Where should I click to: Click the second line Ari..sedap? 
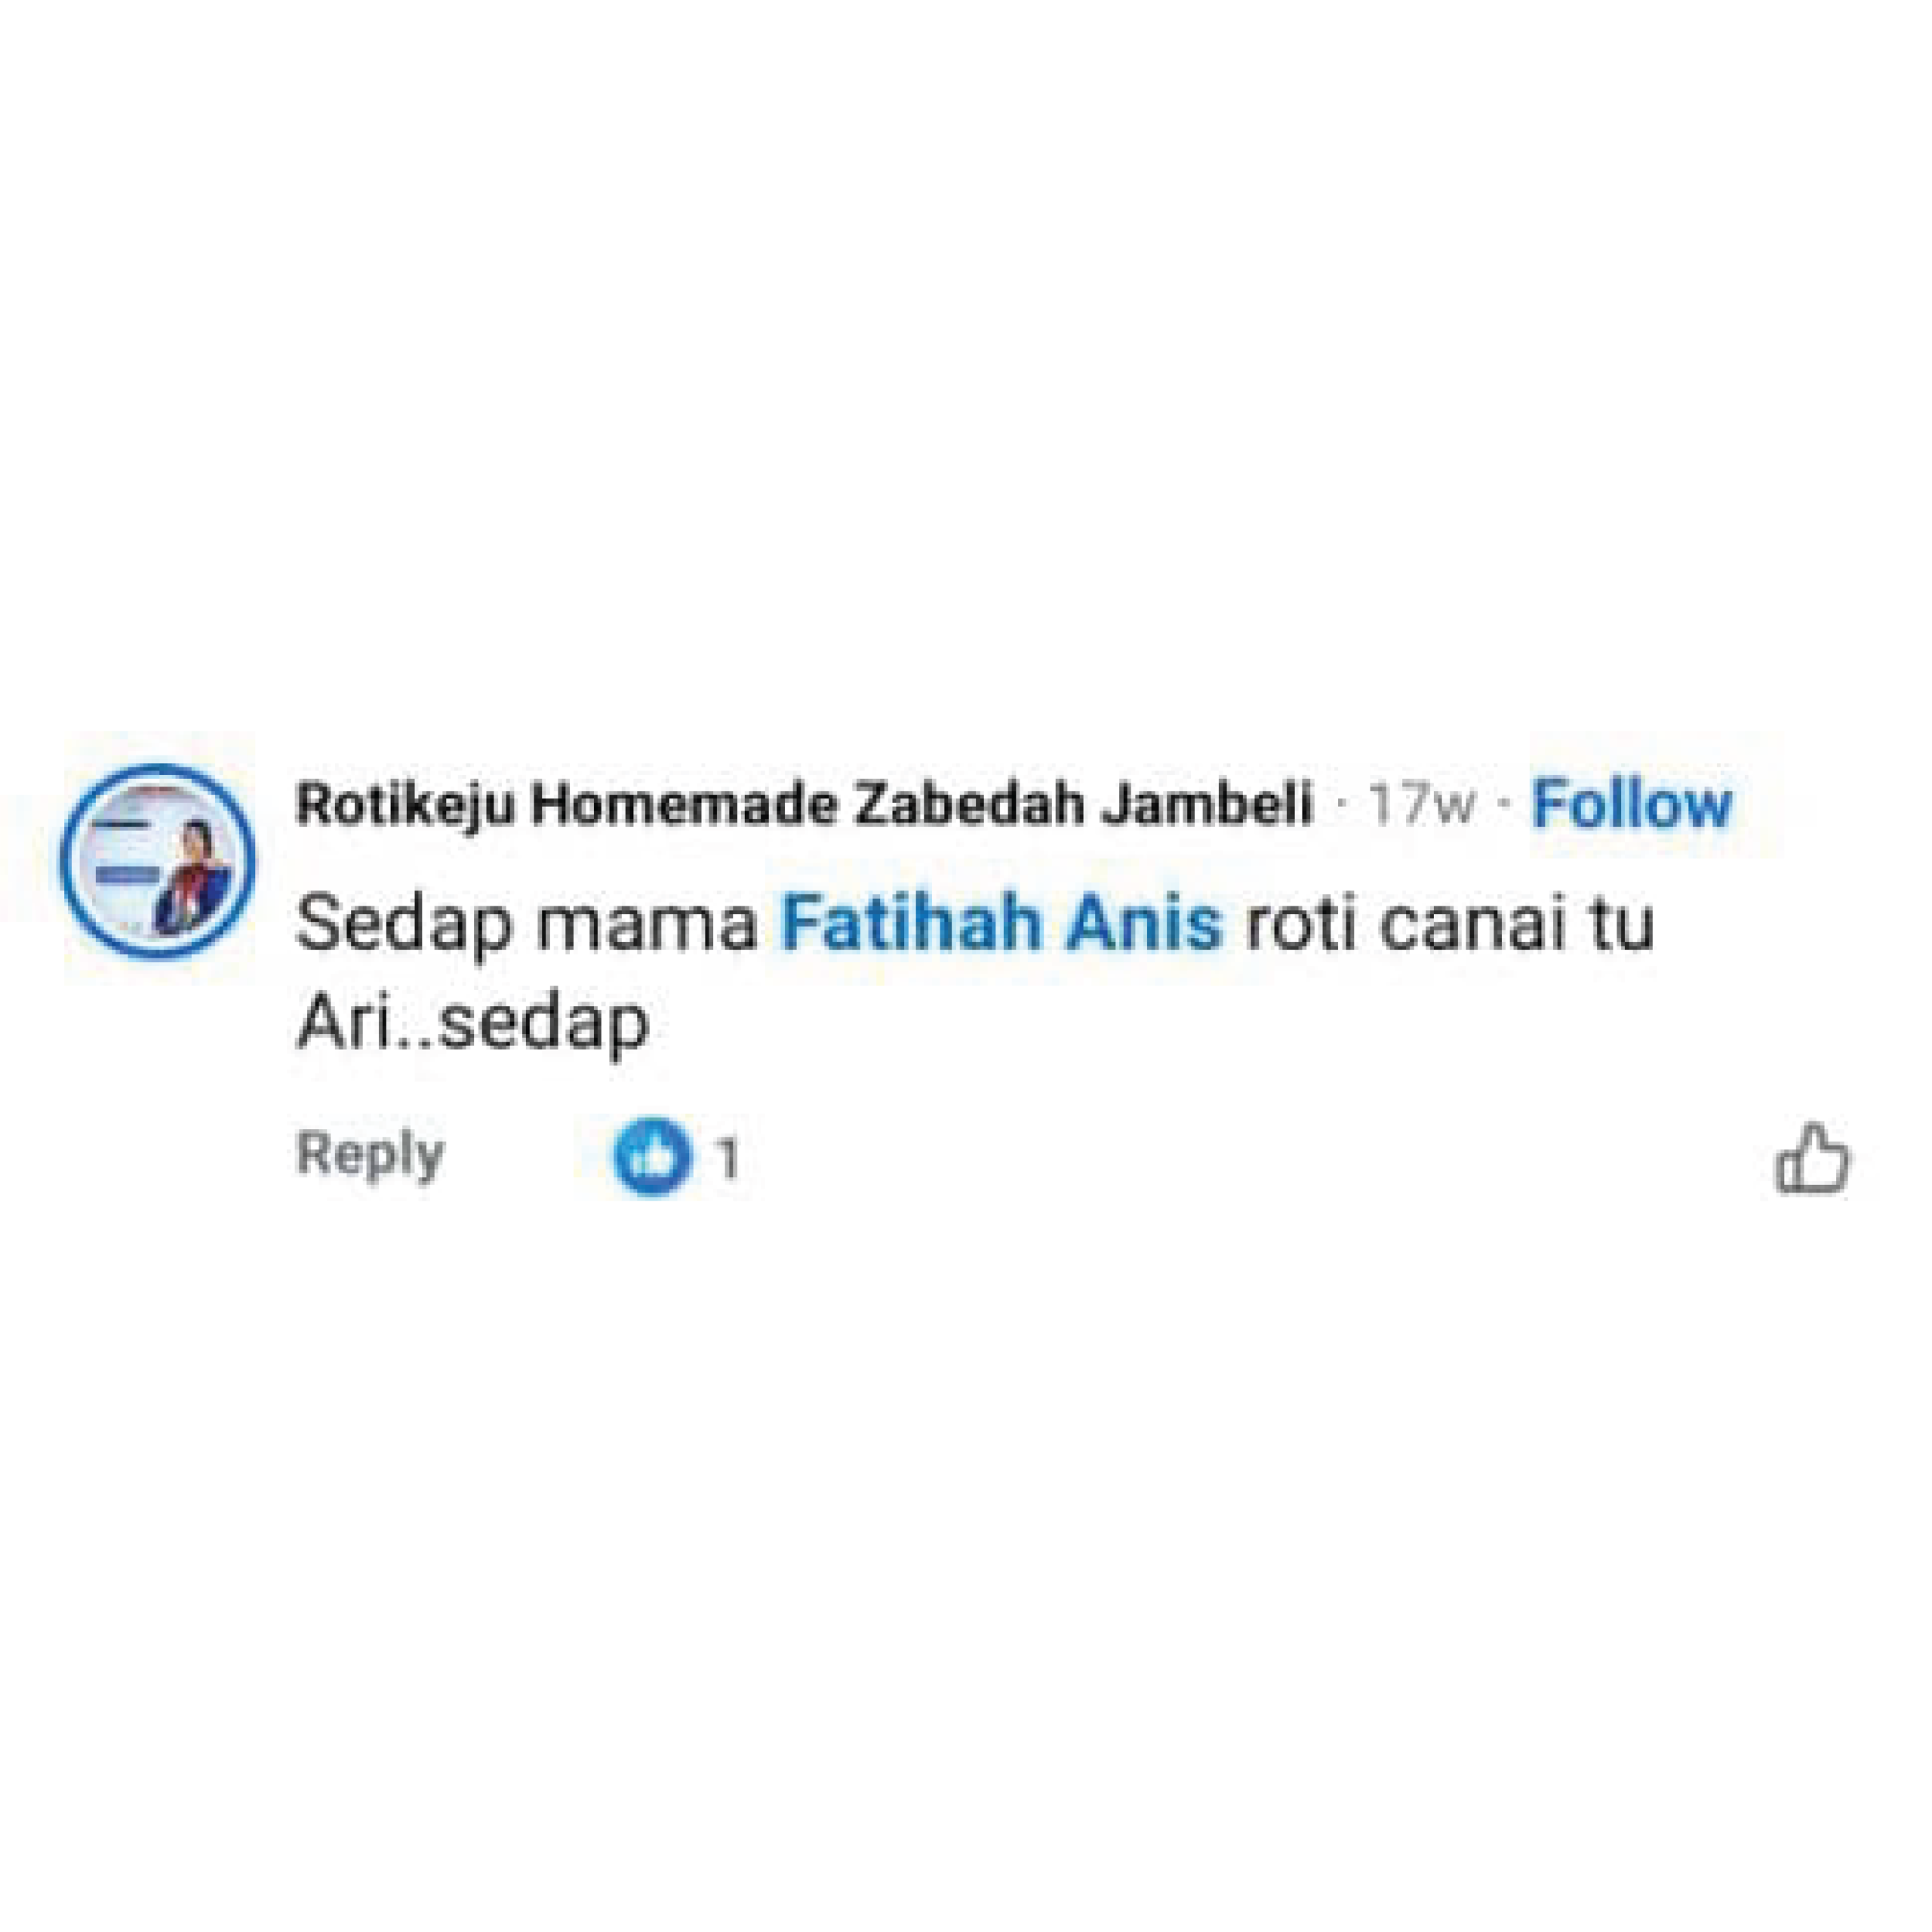click(x=473, y=1023)
